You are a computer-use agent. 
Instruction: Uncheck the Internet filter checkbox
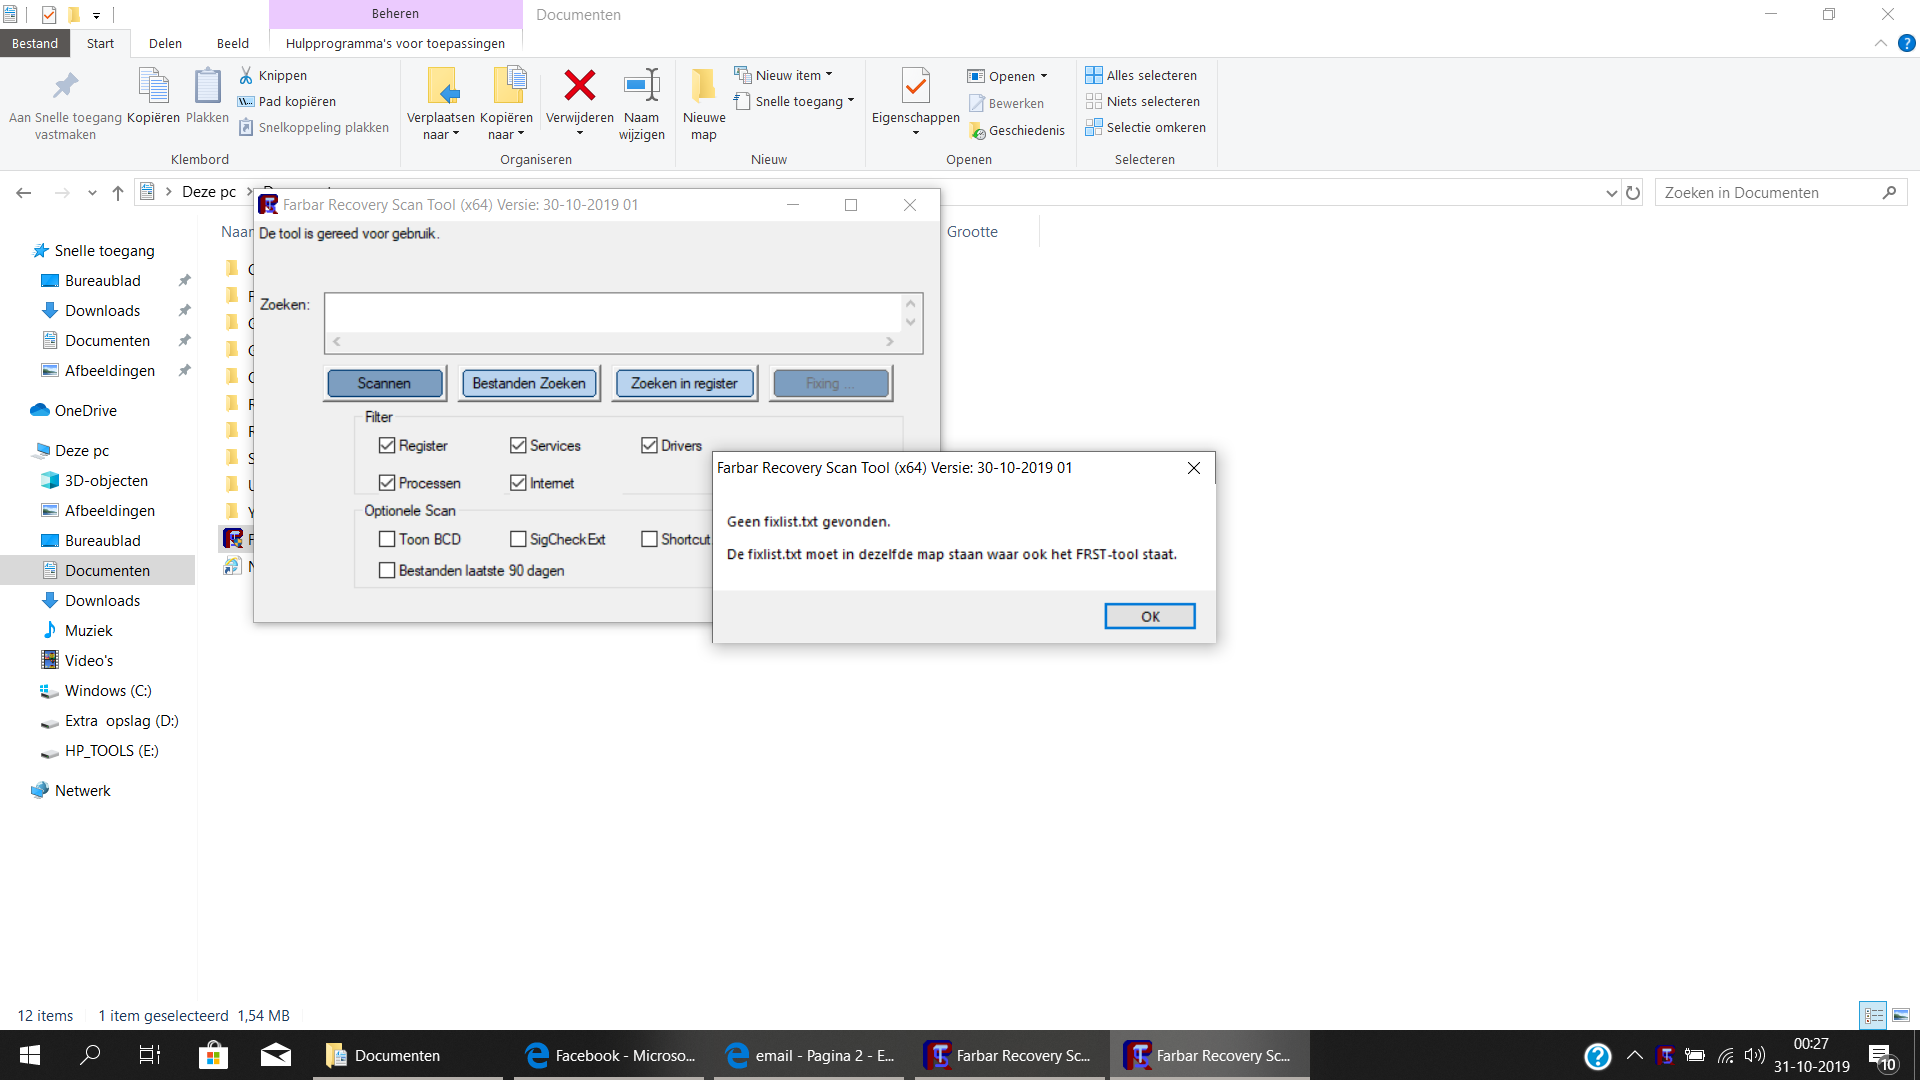pyautogui.click(x=518, y=483)
